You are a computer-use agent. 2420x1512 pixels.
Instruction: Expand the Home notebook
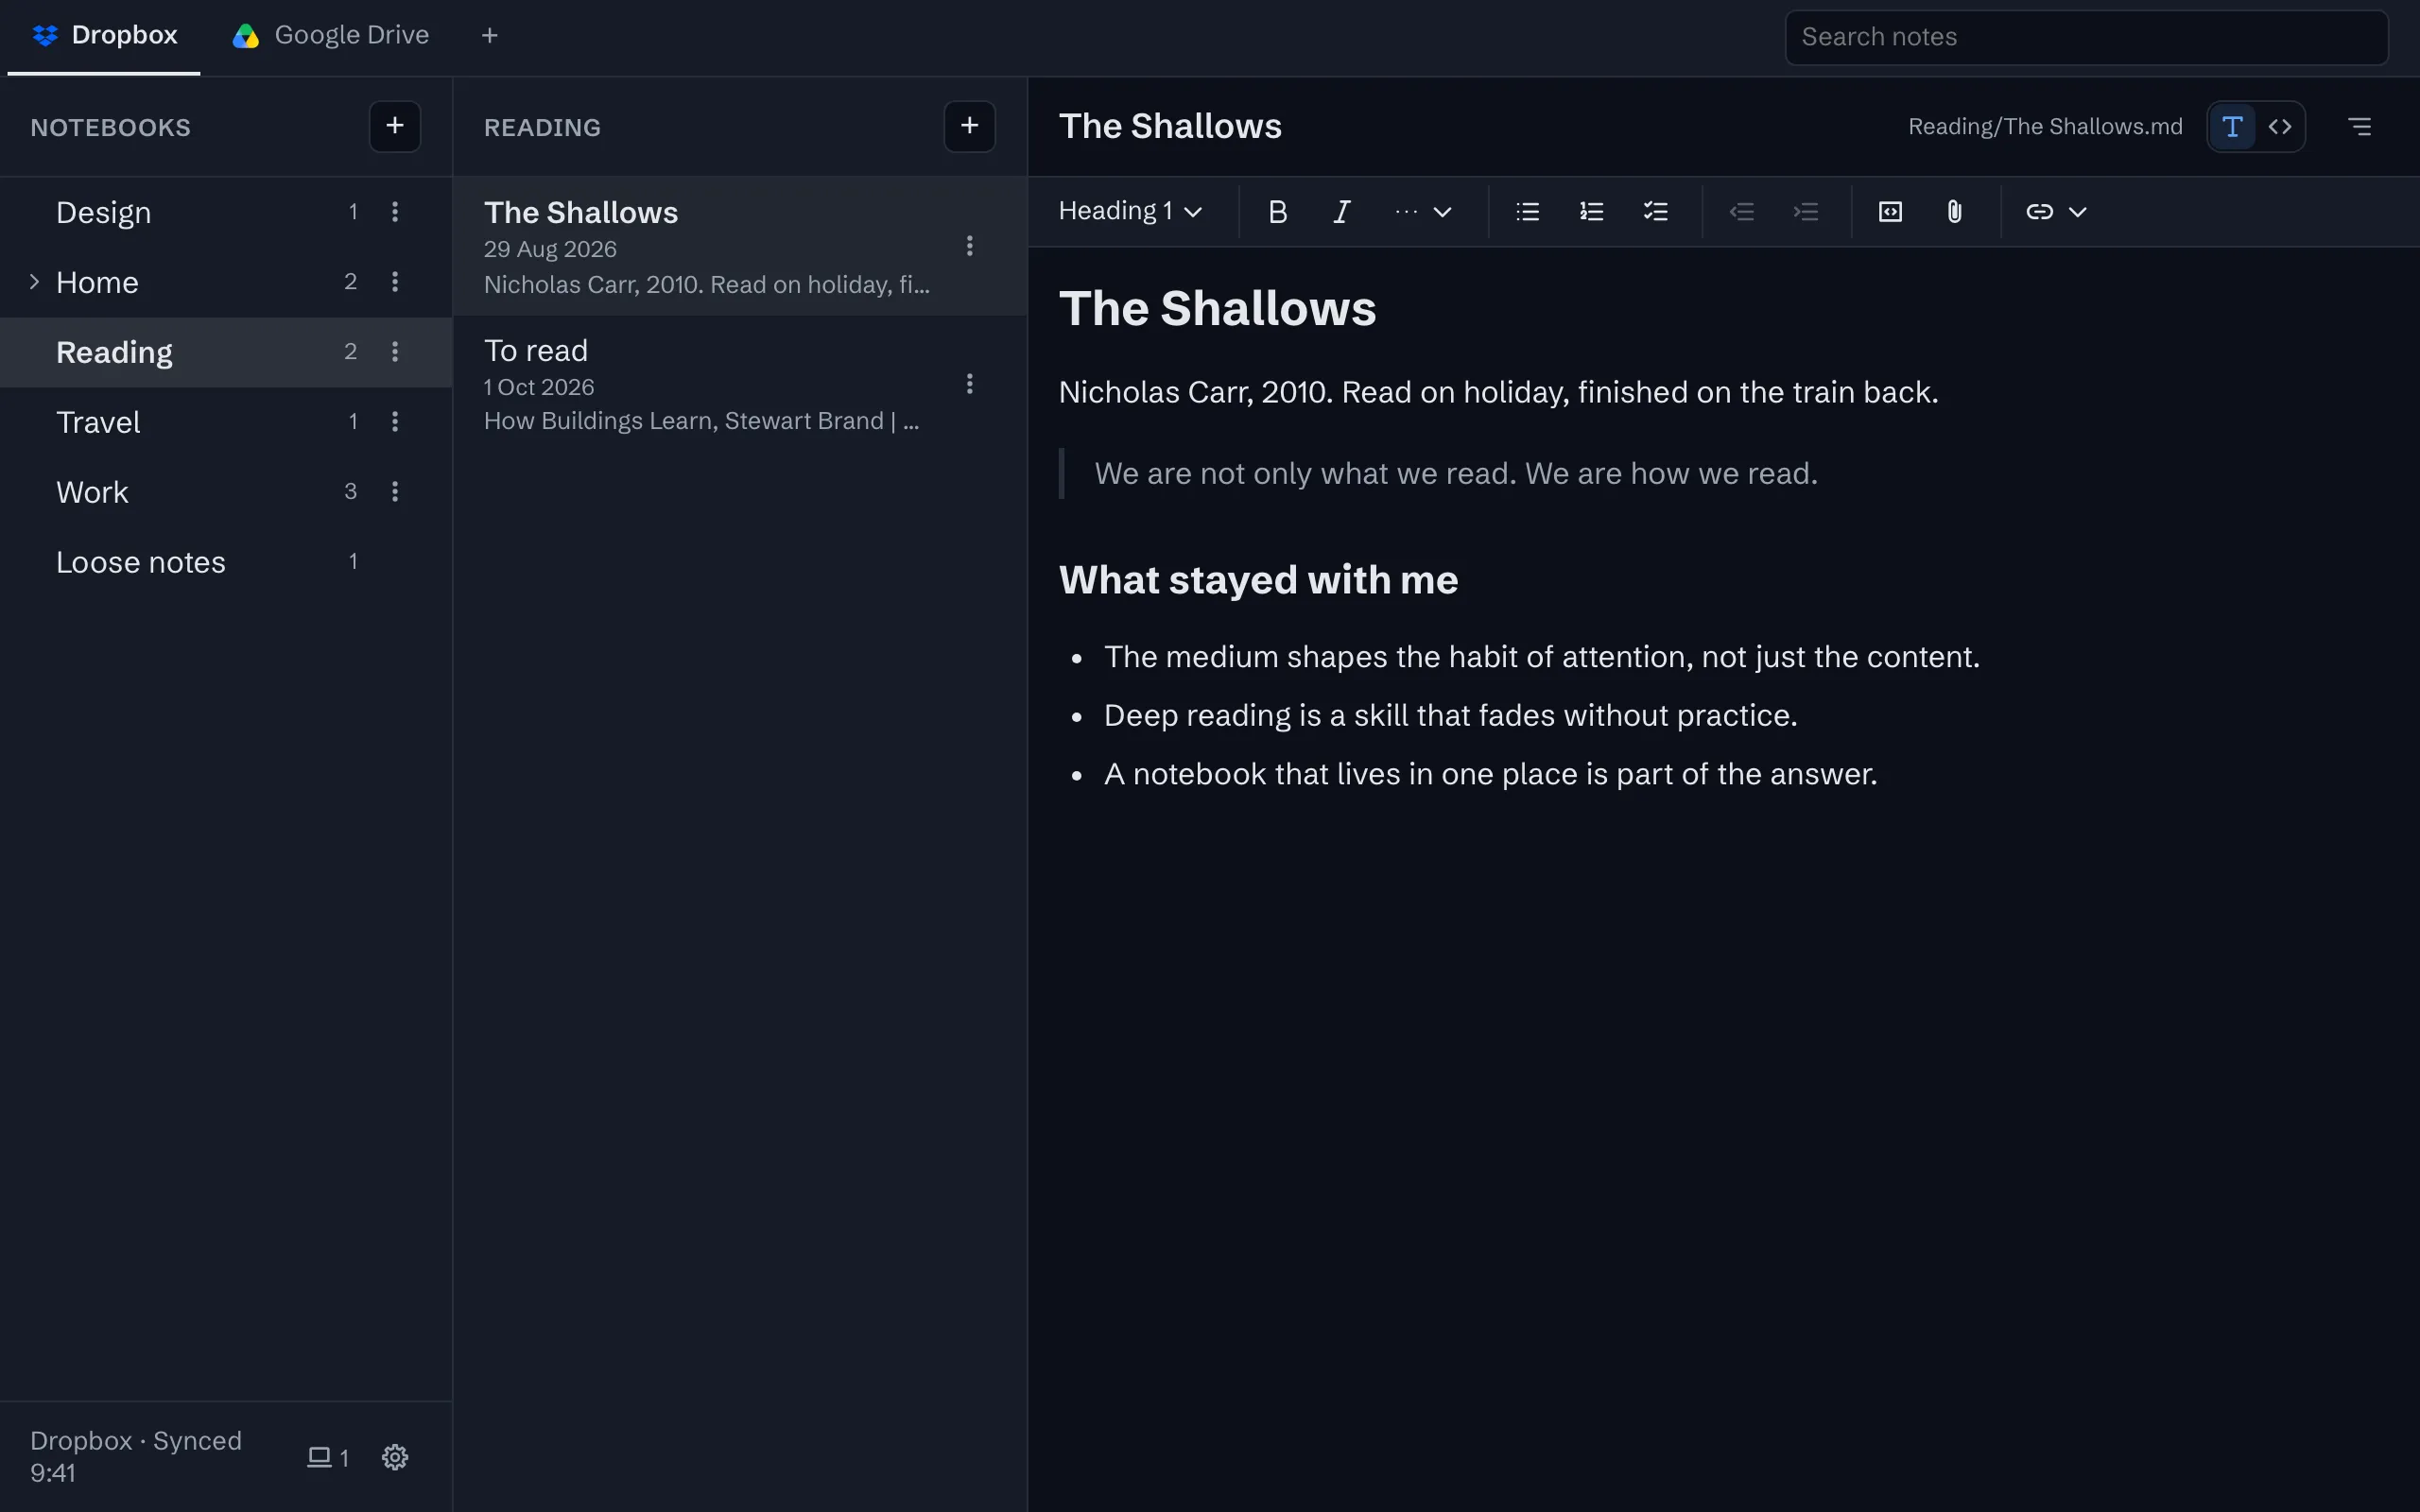click(34, 282)
